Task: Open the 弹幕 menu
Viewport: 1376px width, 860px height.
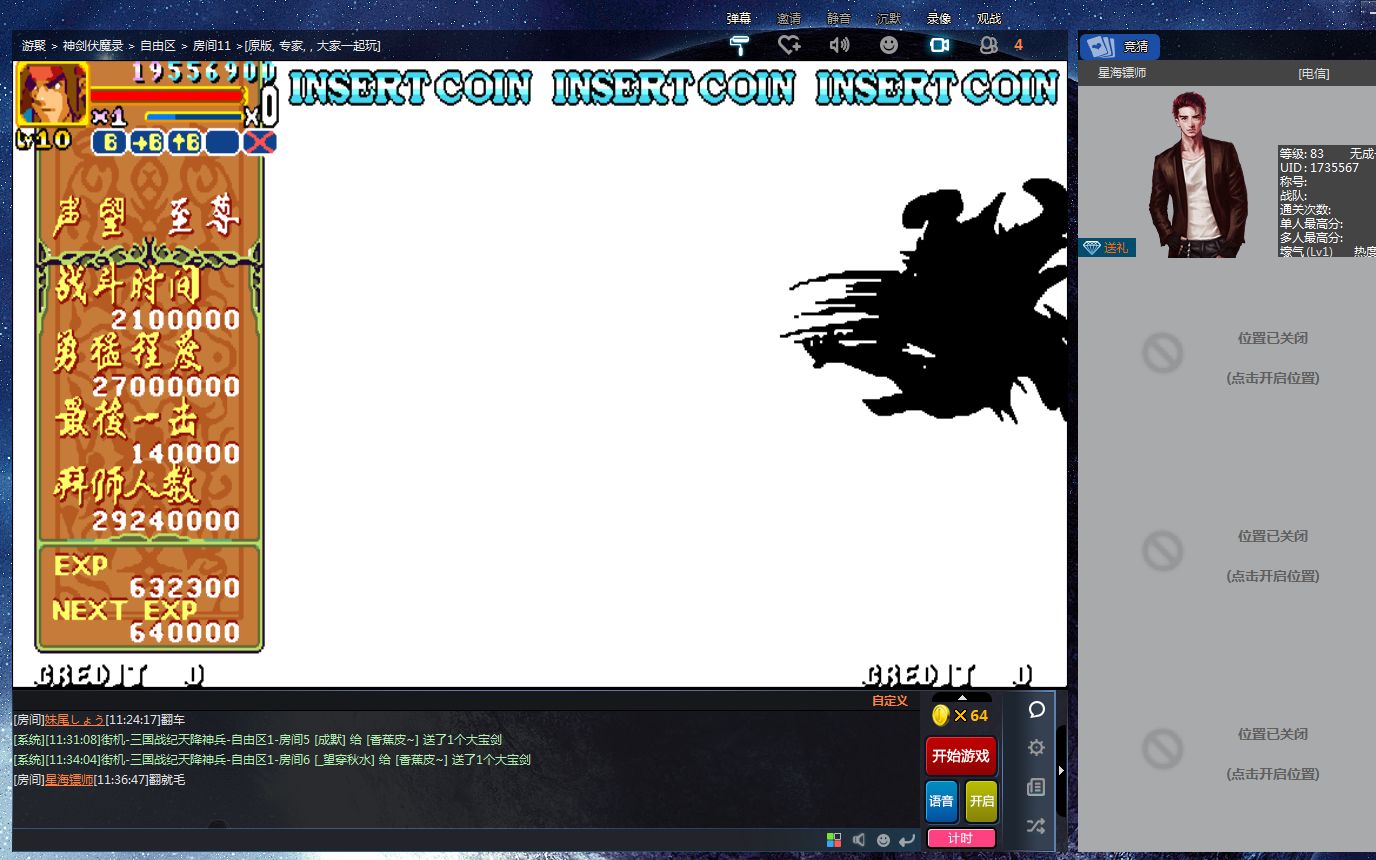Action: click(x=739, y=19)
